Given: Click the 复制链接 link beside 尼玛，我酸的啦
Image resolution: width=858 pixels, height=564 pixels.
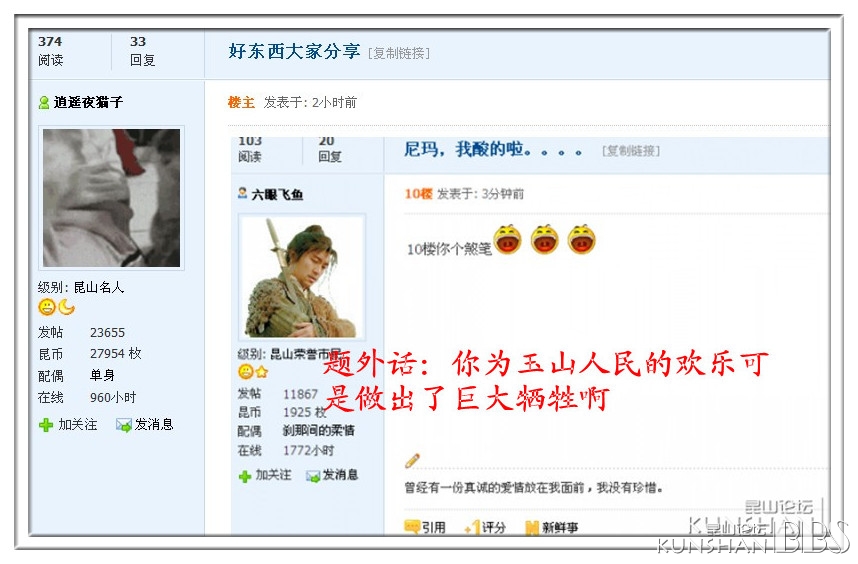Looking at the screenshot, I should [631, 150].
